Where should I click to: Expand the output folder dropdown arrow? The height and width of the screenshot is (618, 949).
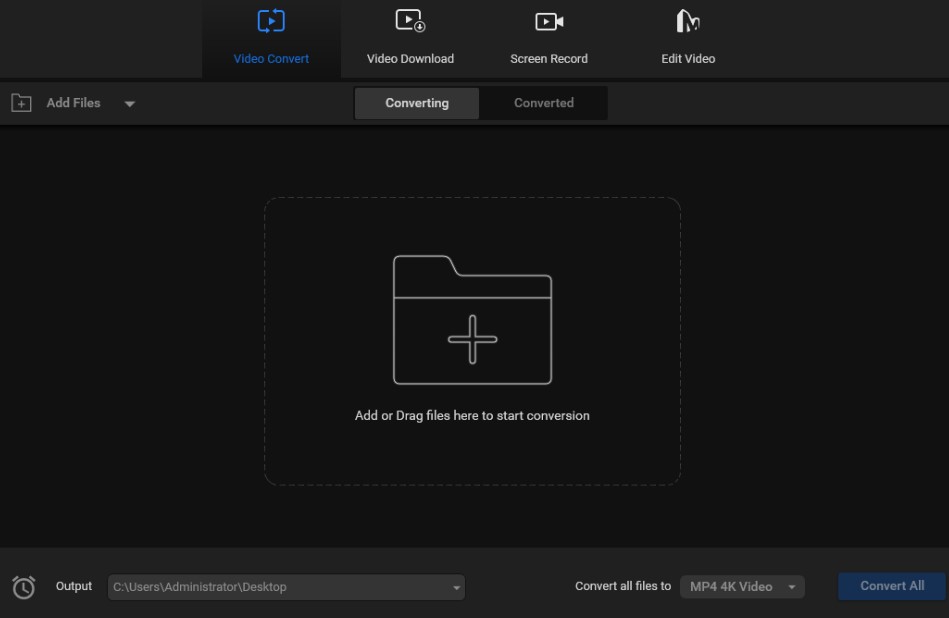(456, 588)
